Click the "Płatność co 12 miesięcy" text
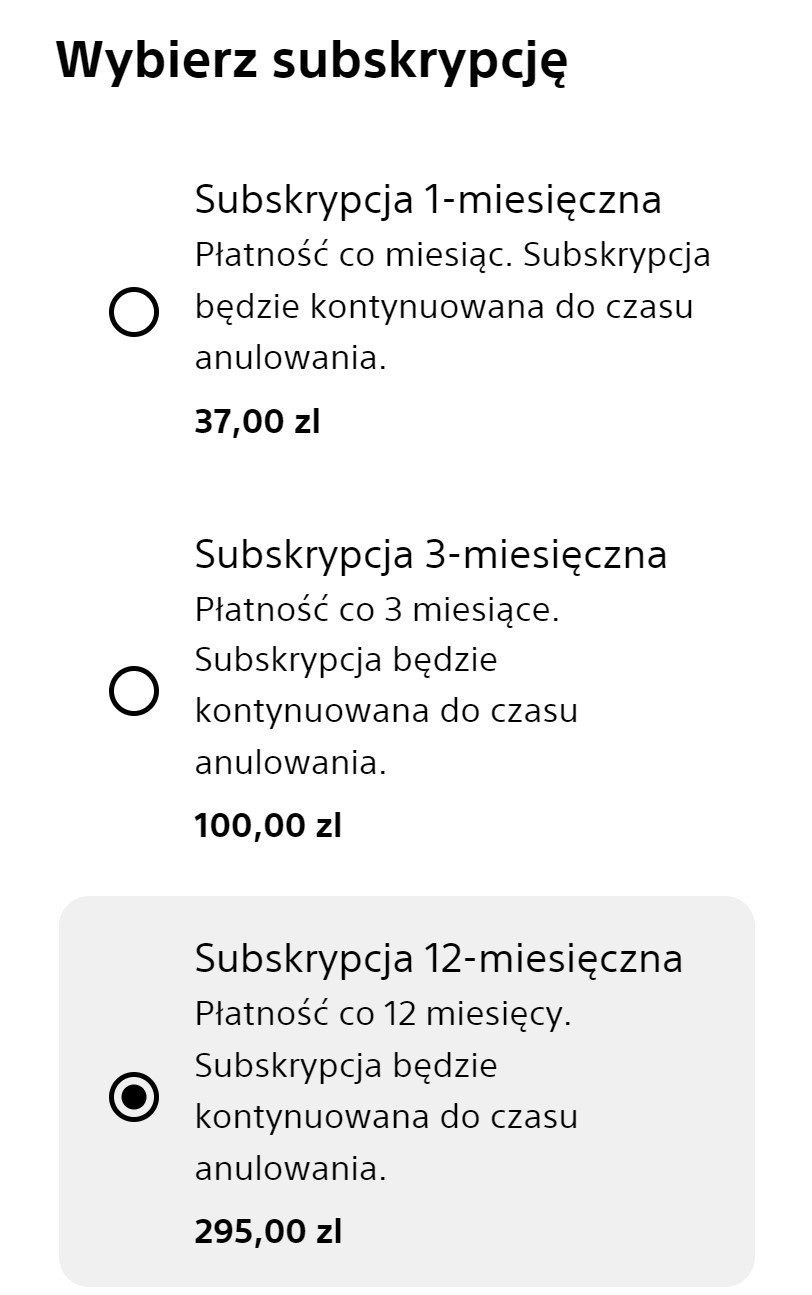Image resolution: width=812 pixels, height=1295 pixels. (382, 1014)
